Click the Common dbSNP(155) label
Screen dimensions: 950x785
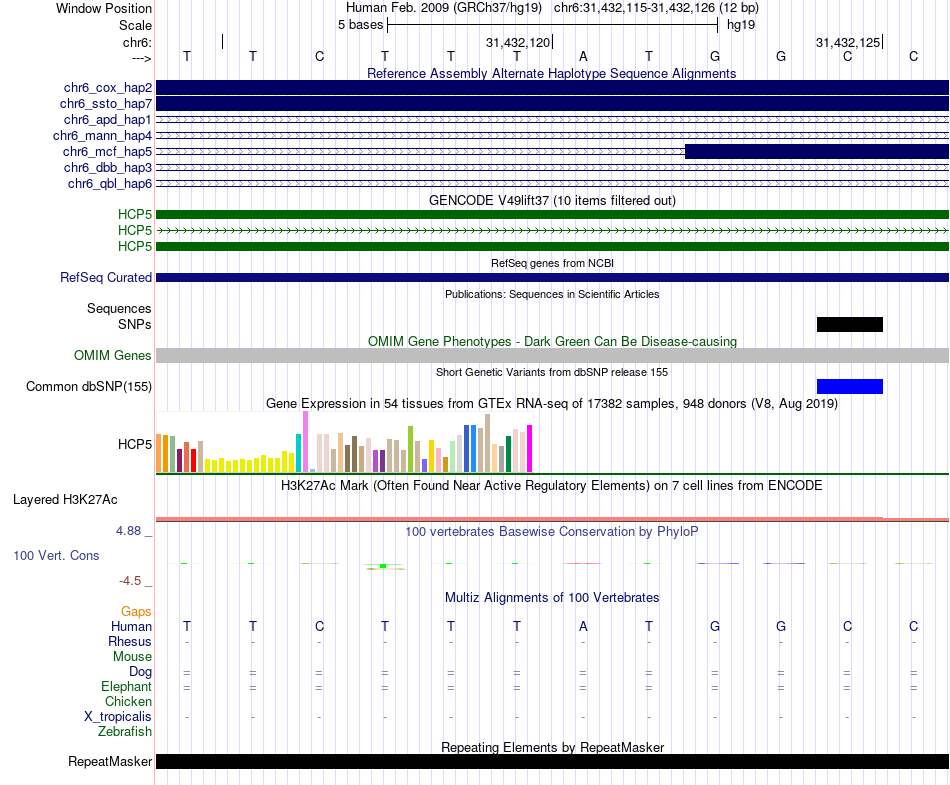click(x=88, y=386)
